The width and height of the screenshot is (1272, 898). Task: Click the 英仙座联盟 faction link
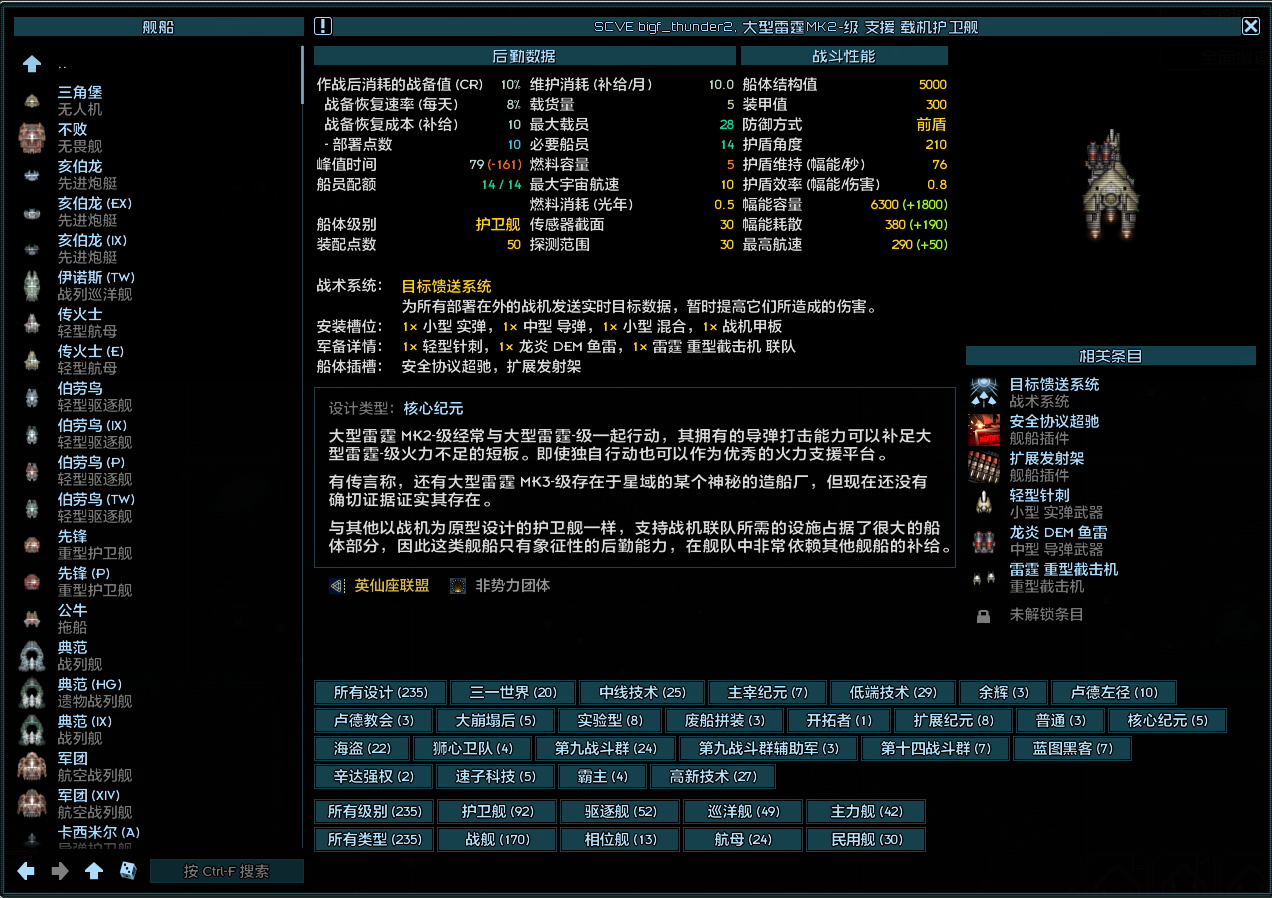pyautogui.click(x=392, y=585)
